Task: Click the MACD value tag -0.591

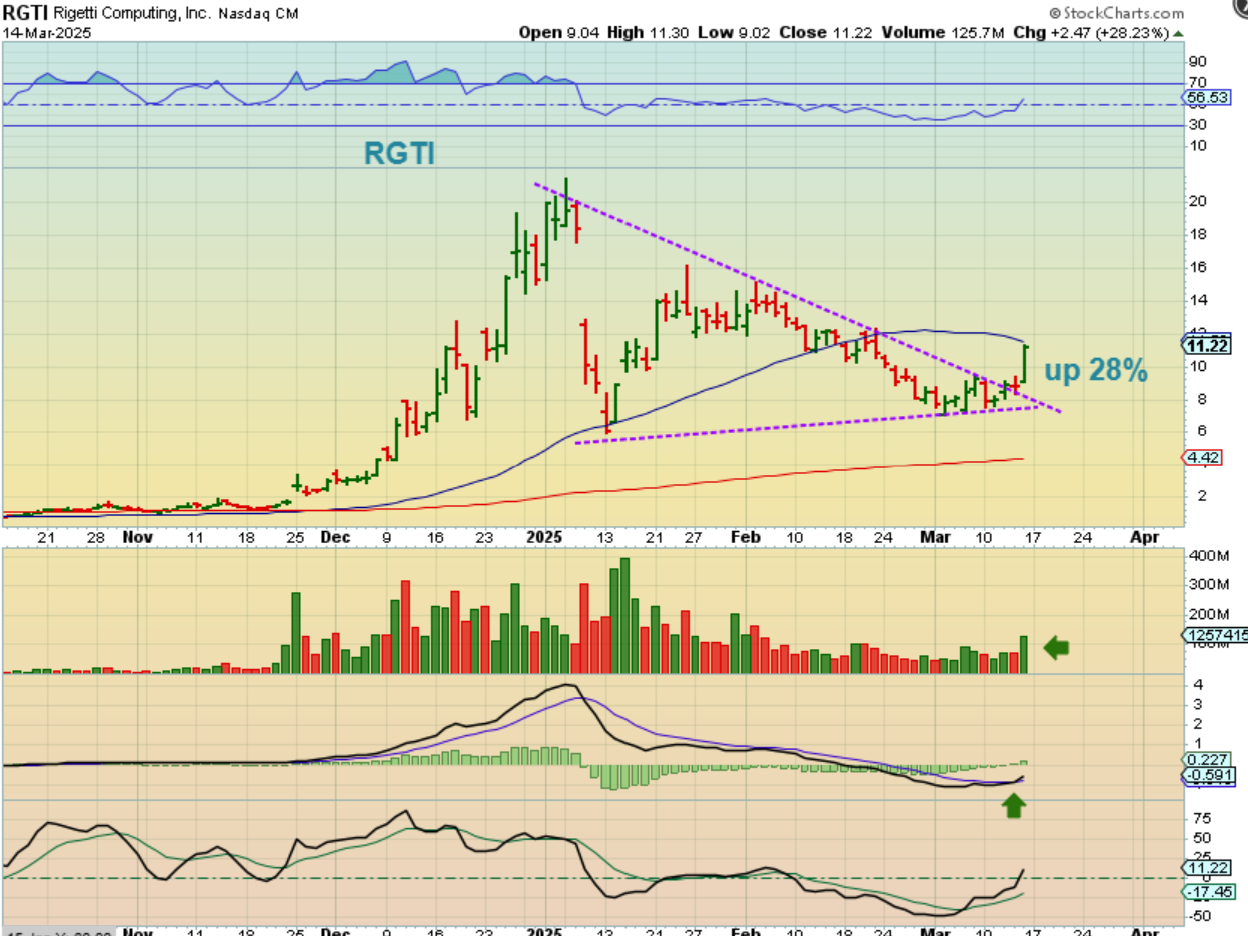Action: (x=1208, y=775)
